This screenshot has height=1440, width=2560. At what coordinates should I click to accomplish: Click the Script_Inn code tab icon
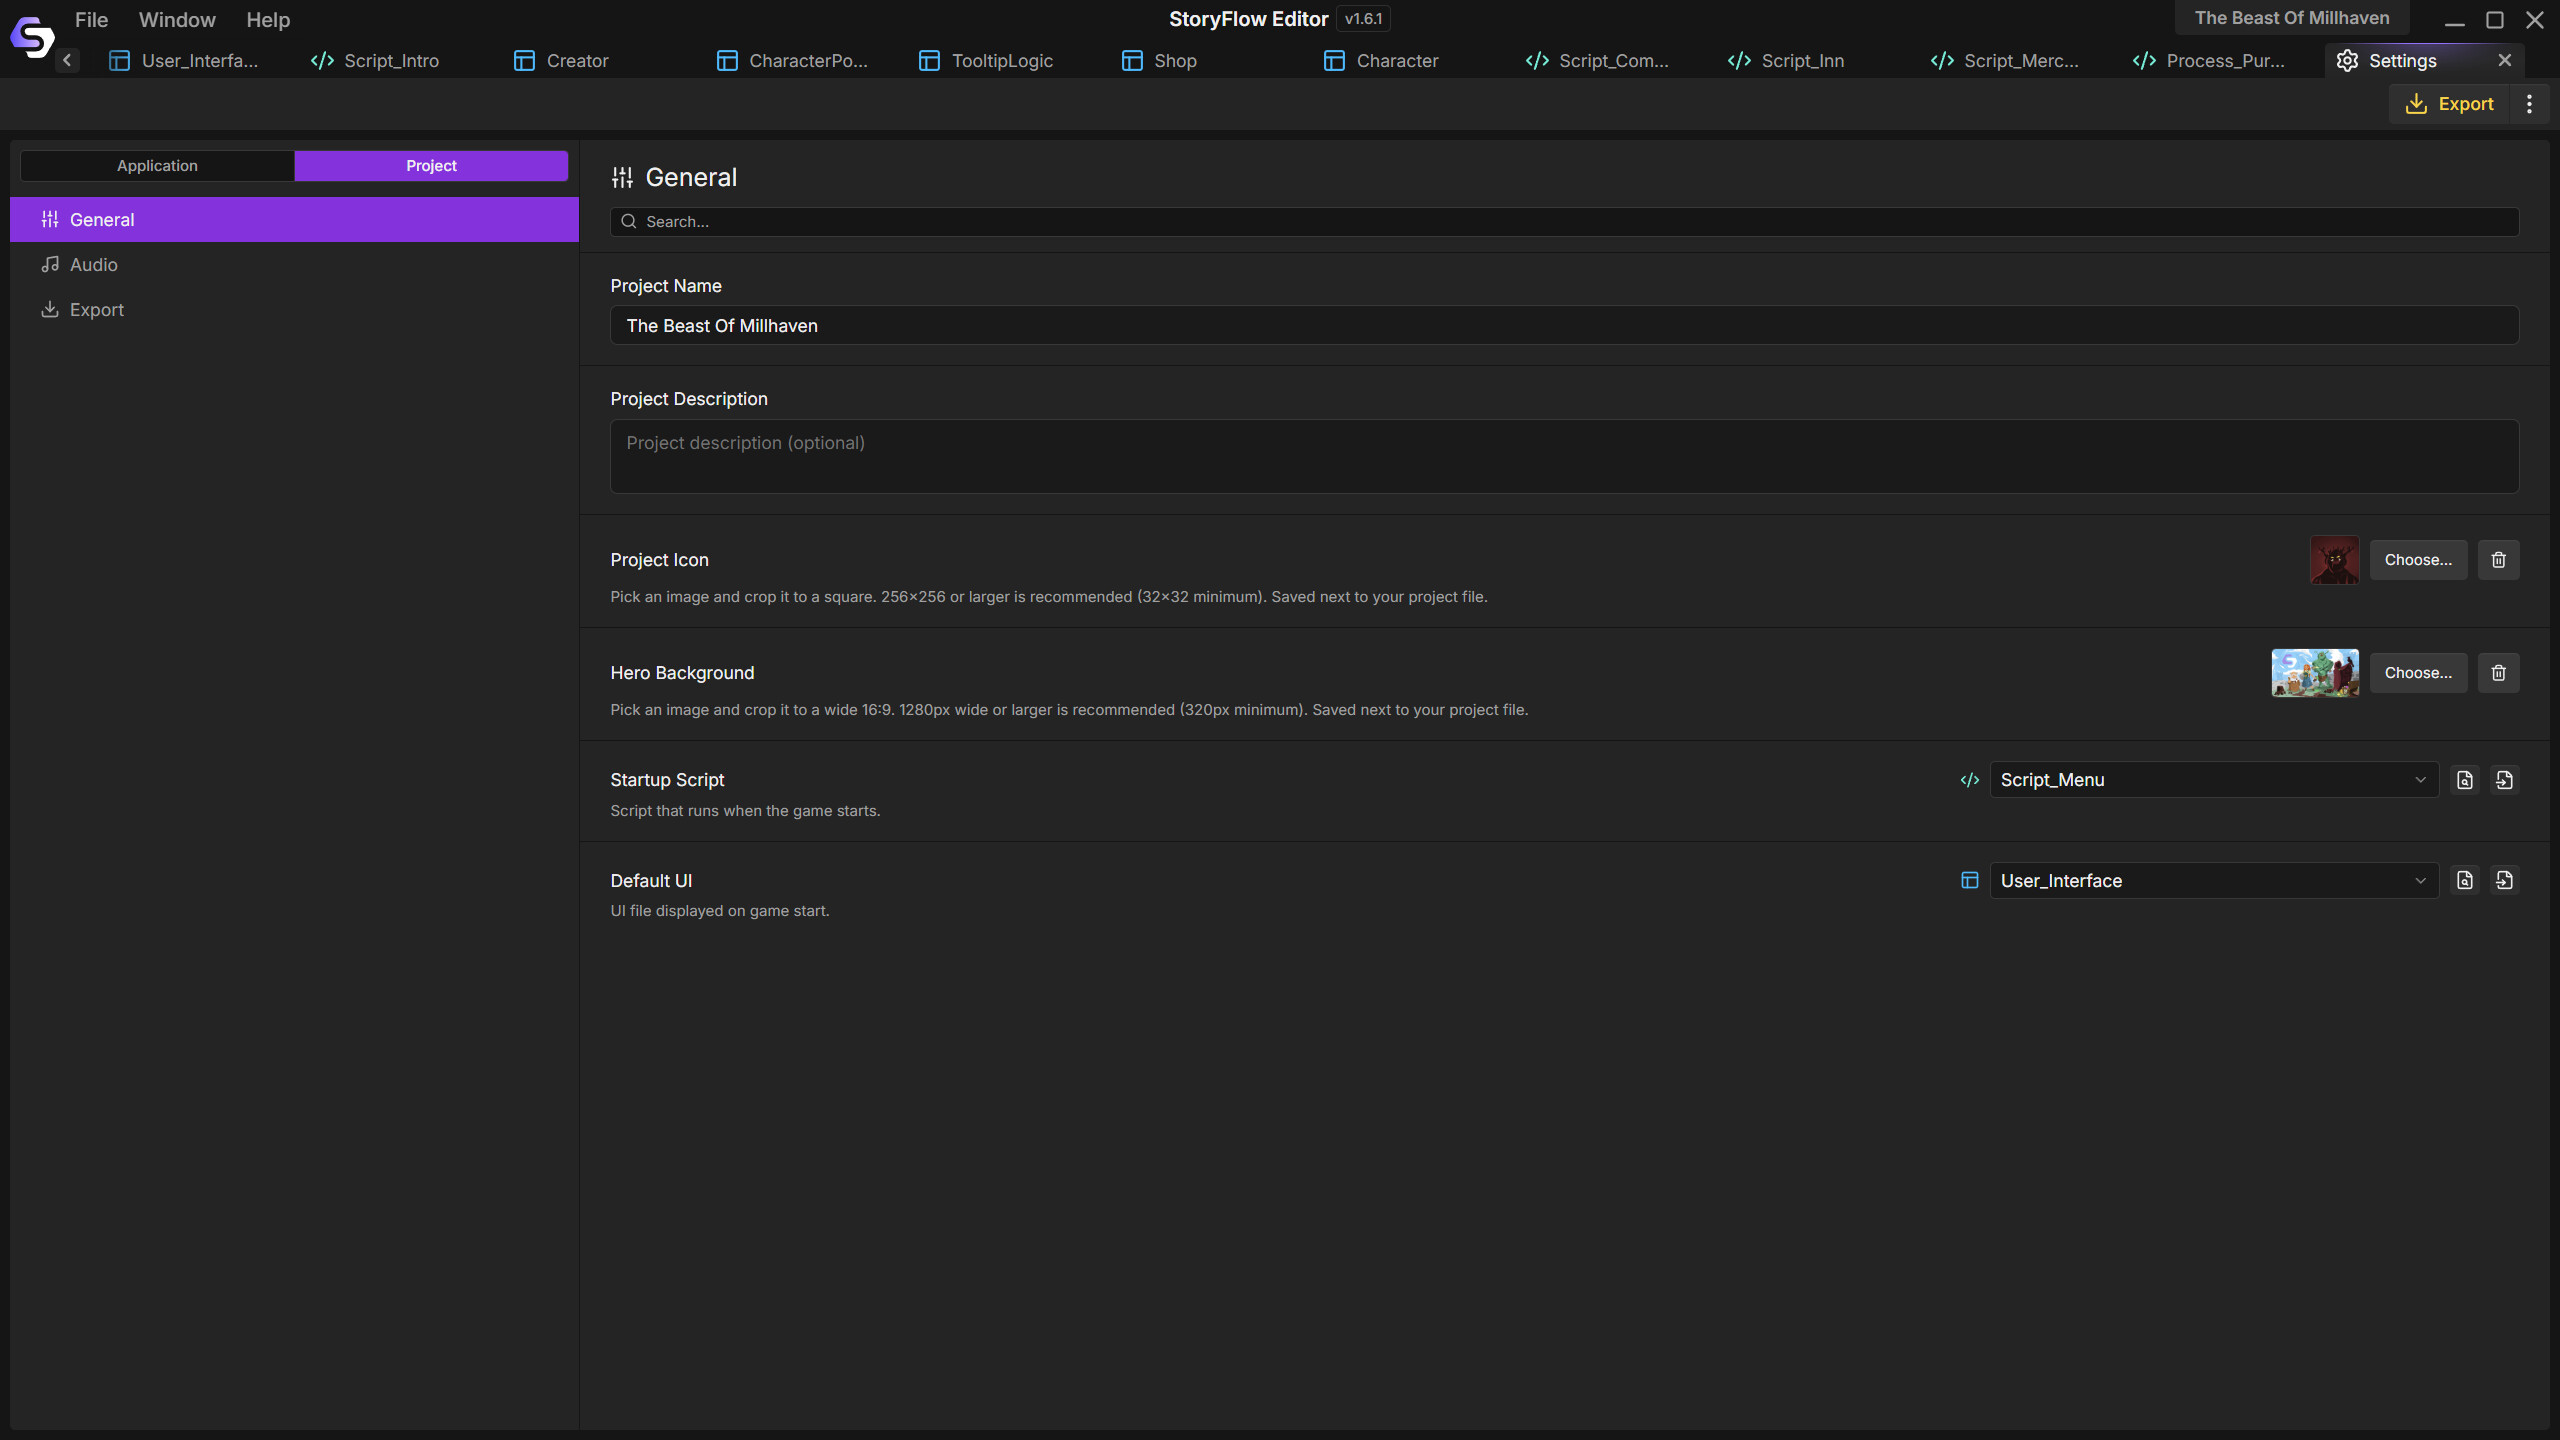[x=1739, y=61]
